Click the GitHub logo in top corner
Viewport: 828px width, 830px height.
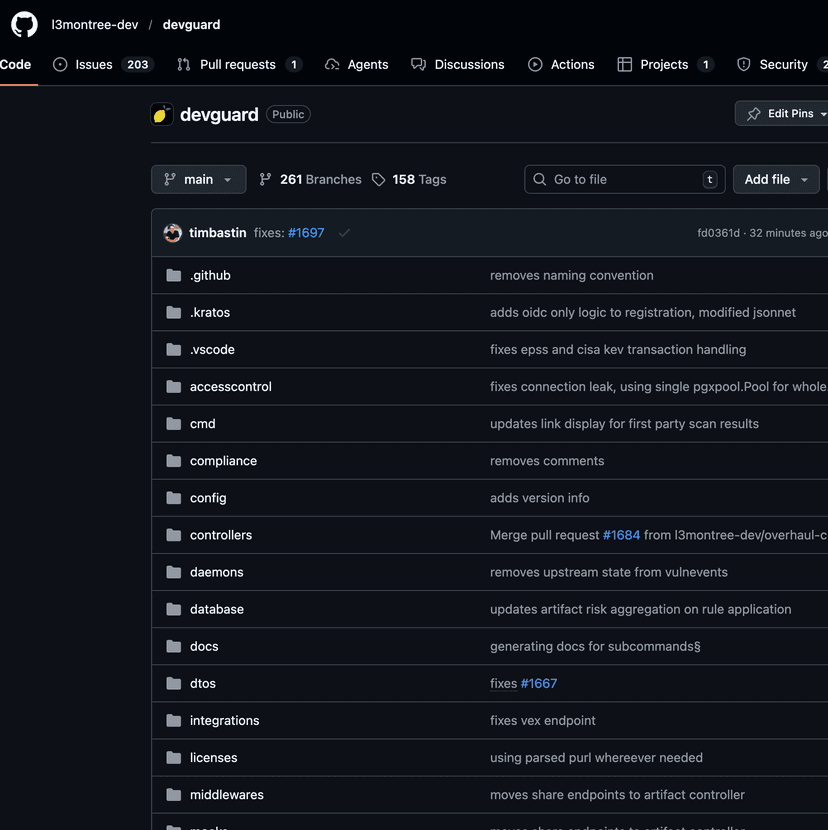coord(23,23)
